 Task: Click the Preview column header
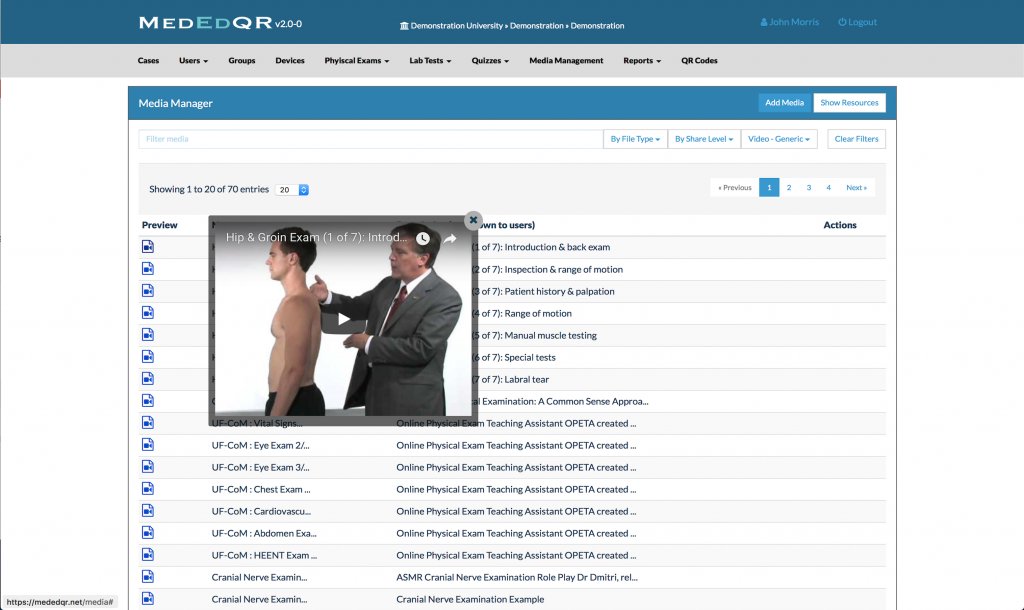pyautogui.click(x=159, y=225)
